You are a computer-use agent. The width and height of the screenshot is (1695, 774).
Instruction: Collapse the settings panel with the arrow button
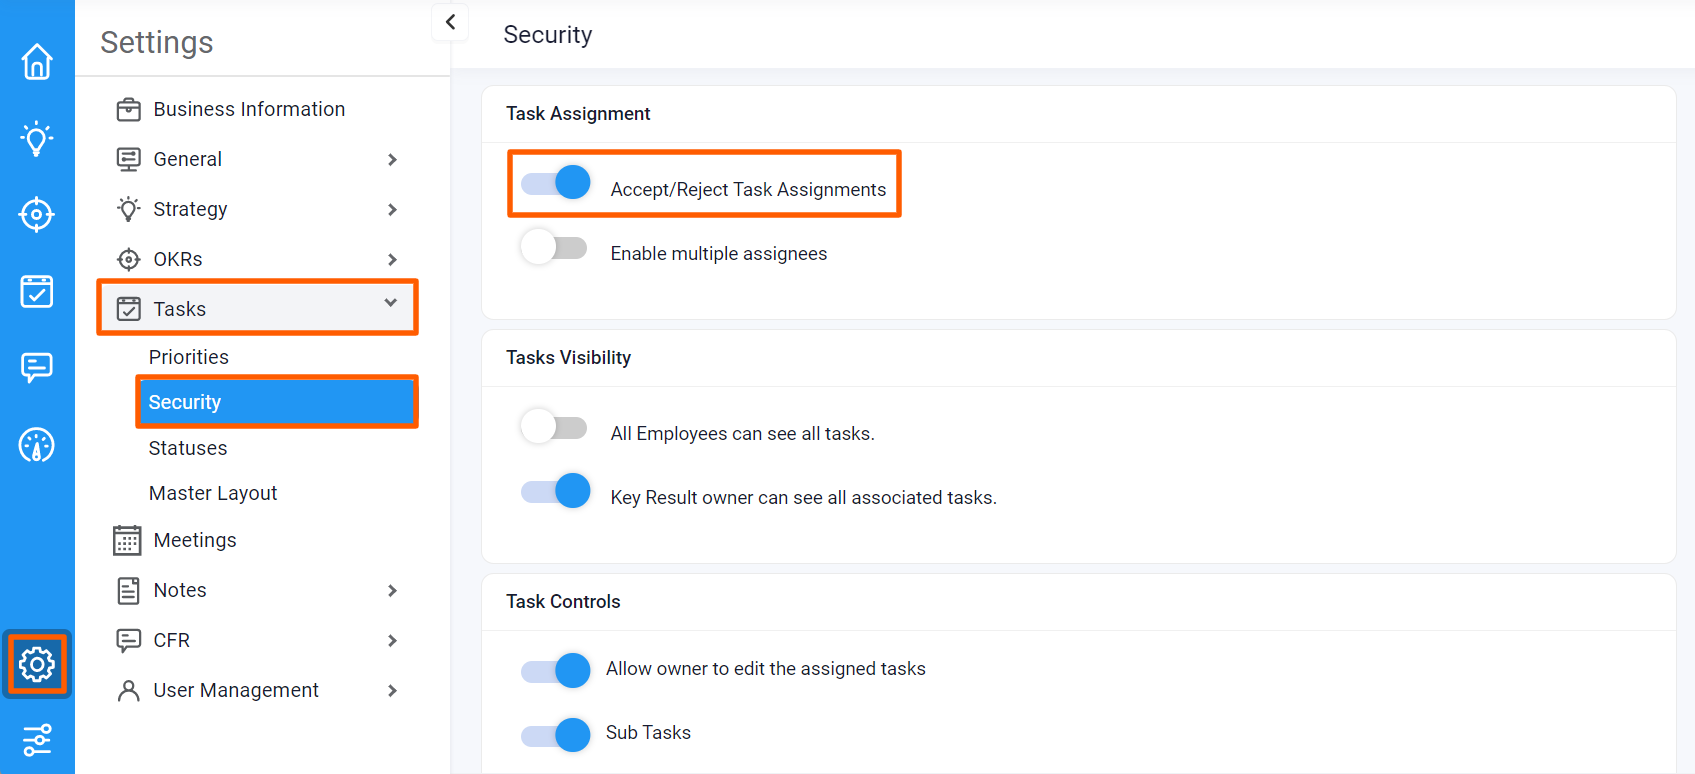click(450, 22)
